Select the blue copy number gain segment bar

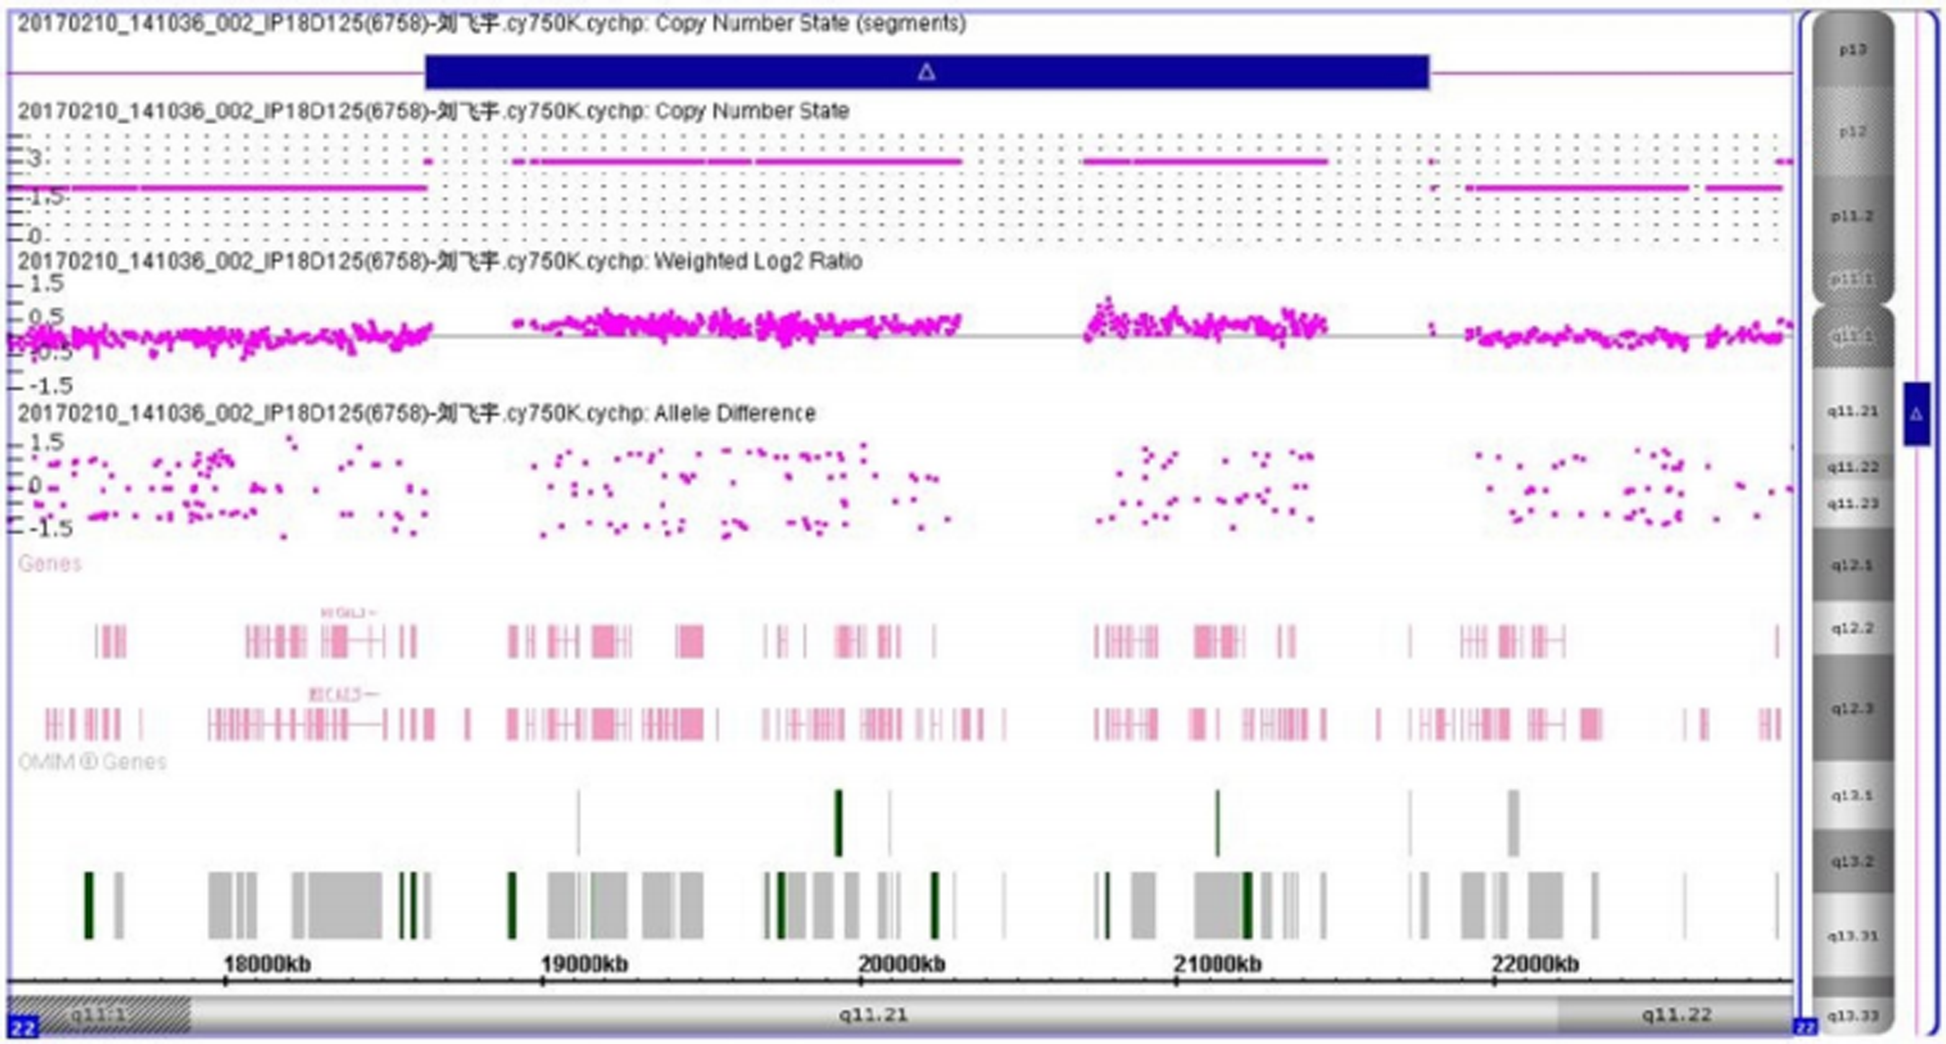927,72
